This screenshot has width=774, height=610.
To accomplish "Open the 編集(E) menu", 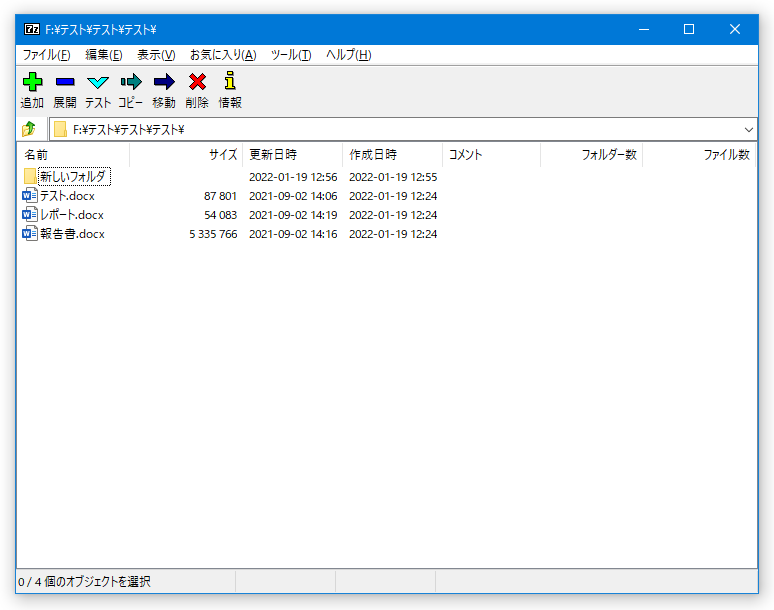I will 104,55.
